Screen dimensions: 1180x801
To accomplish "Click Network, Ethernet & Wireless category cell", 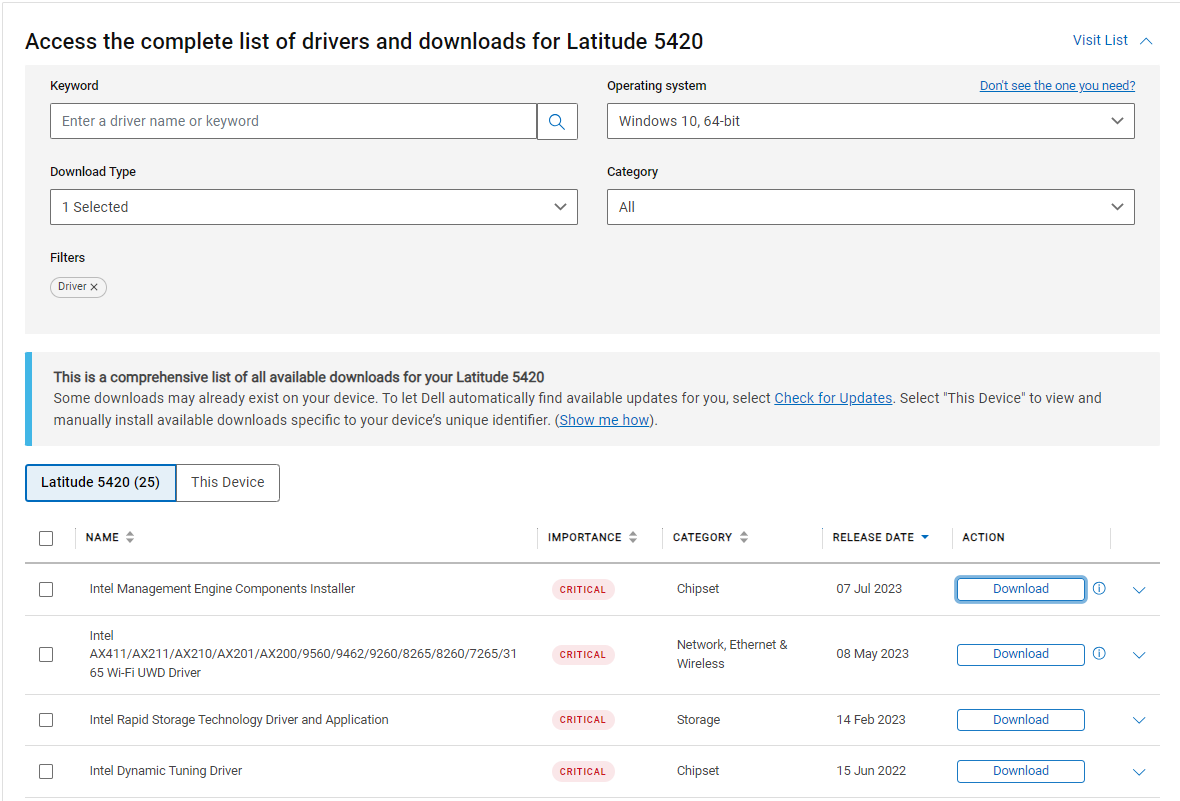I will (732, 654).
